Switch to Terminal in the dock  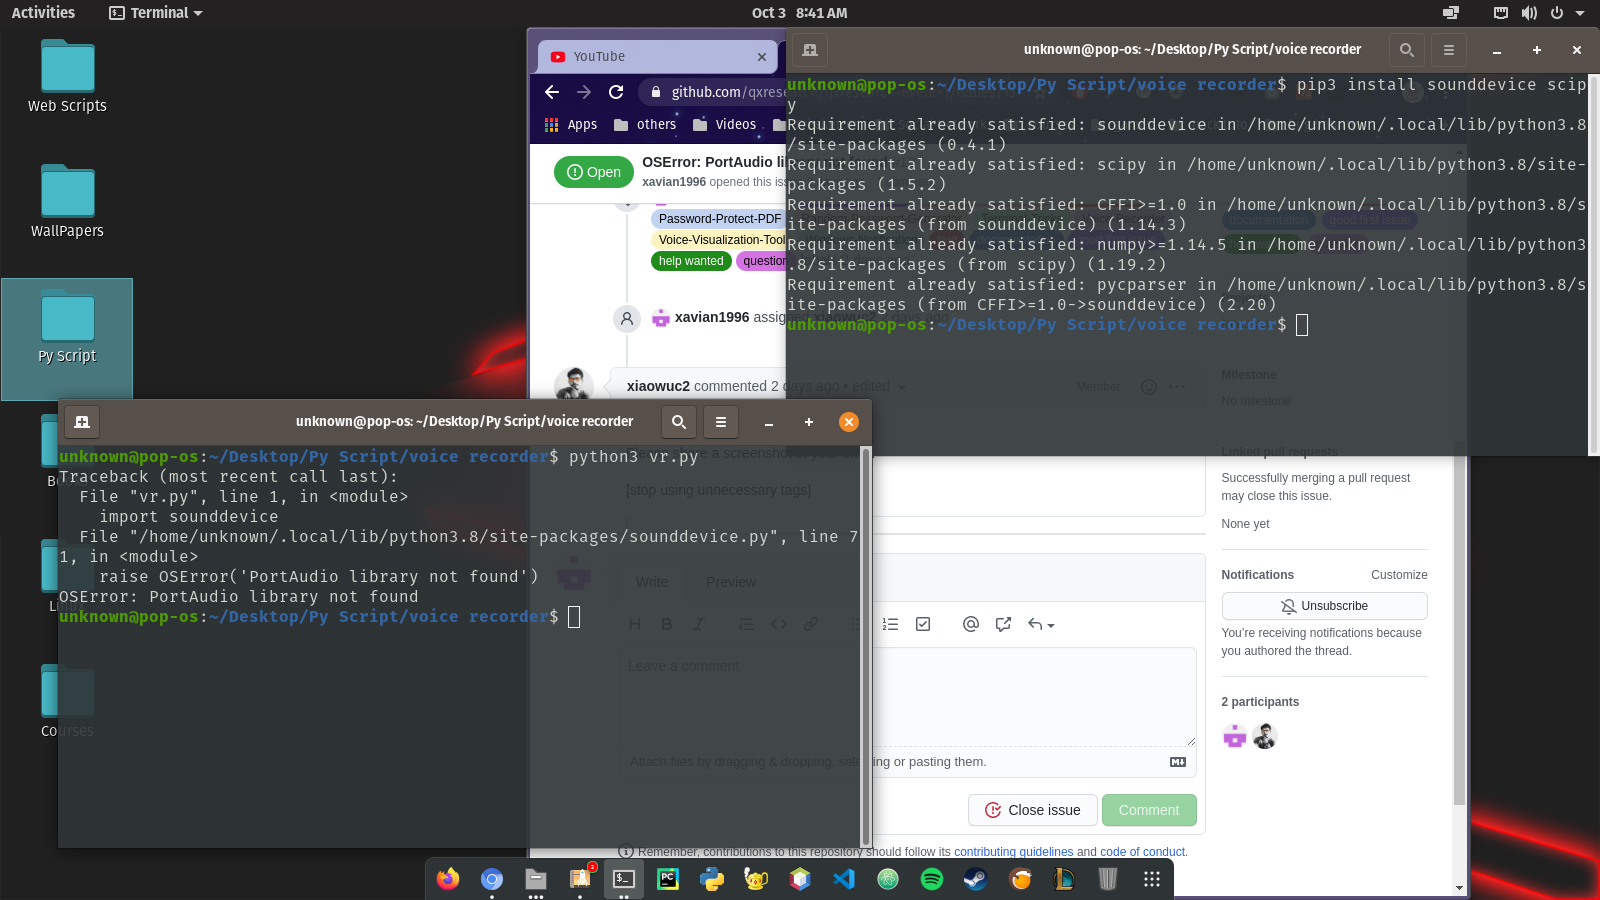pos(624,879)
